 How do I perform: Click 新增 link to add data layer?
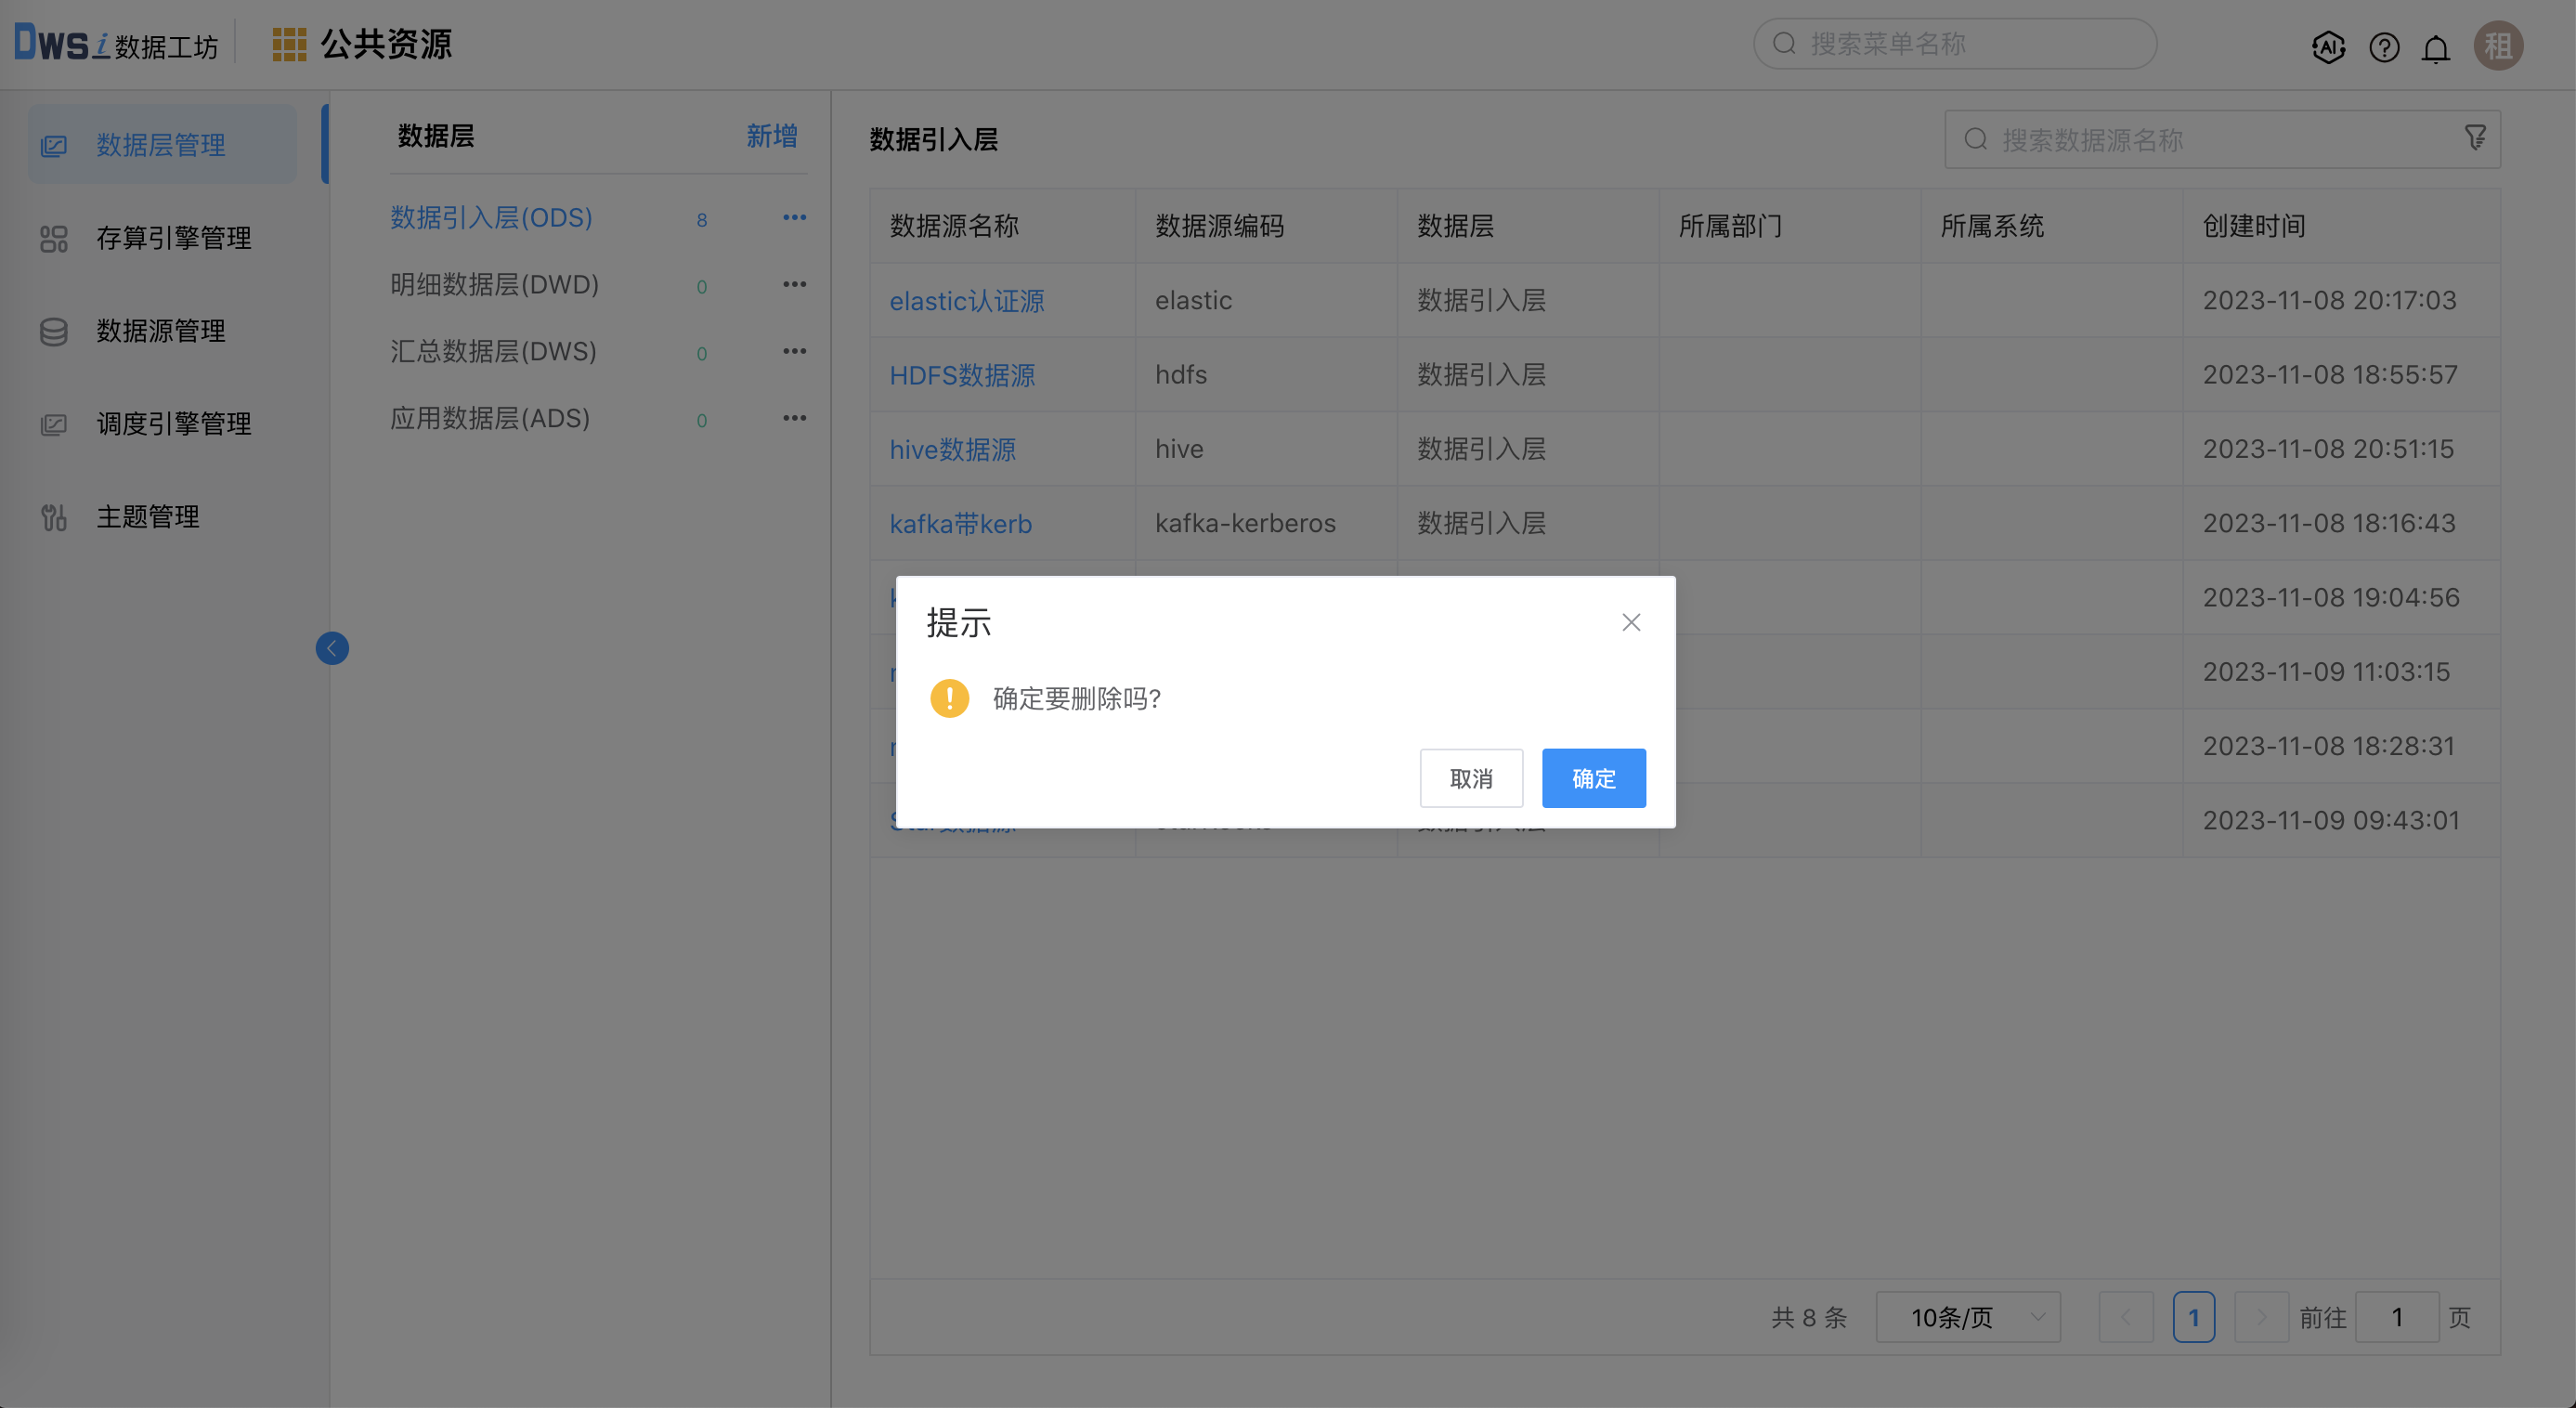coord(771,136)
